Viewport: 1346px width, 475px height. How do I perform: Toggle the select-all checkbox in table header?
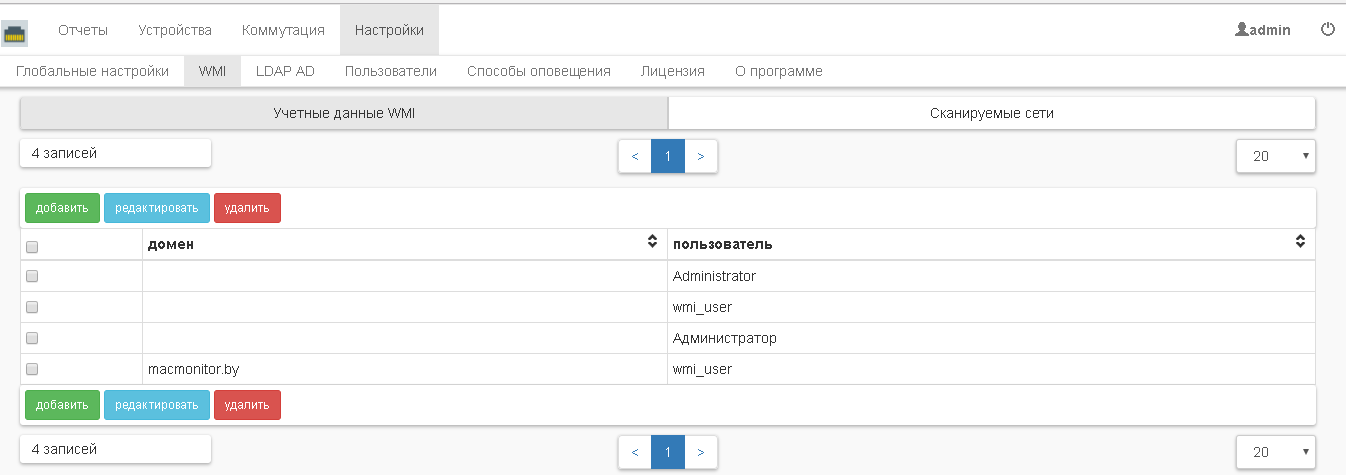(x=32, y=246)
